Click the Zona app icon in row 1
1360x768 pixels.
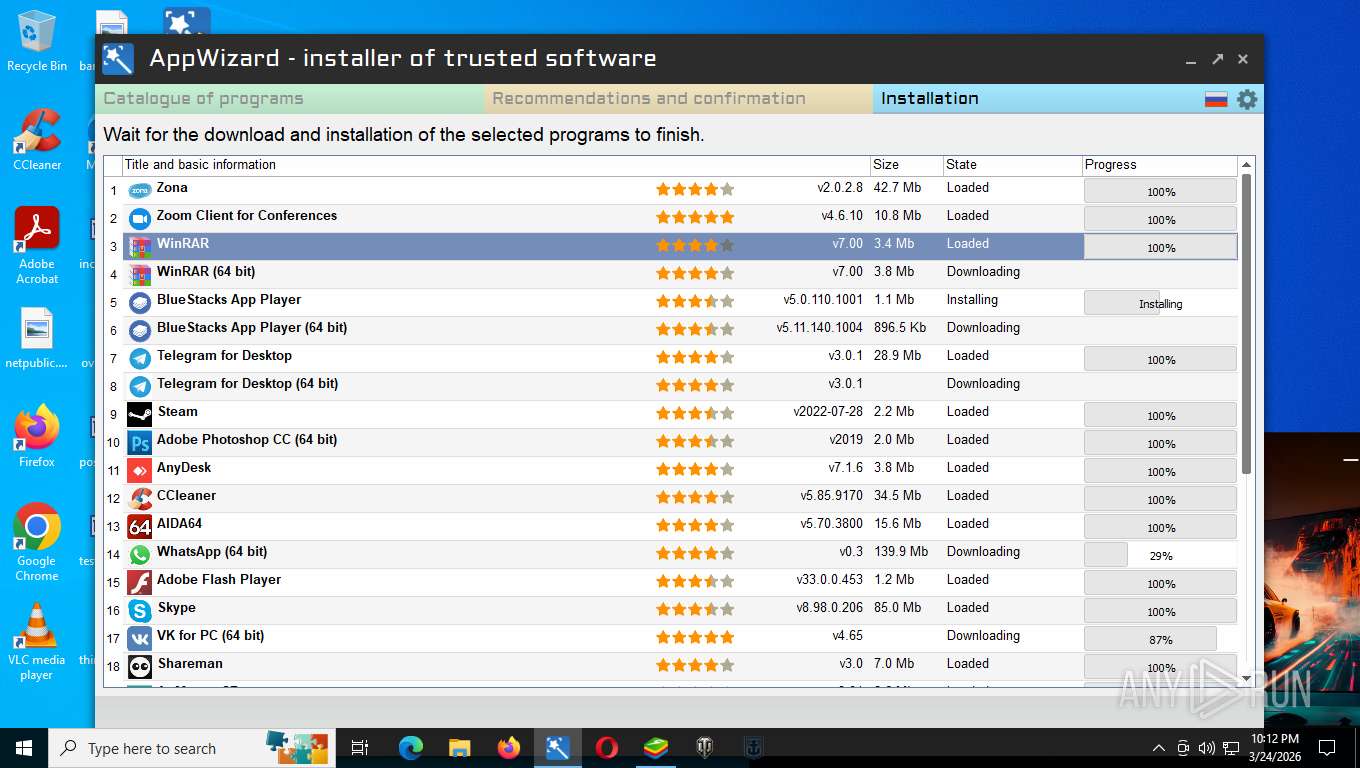(x=140, y=190)
